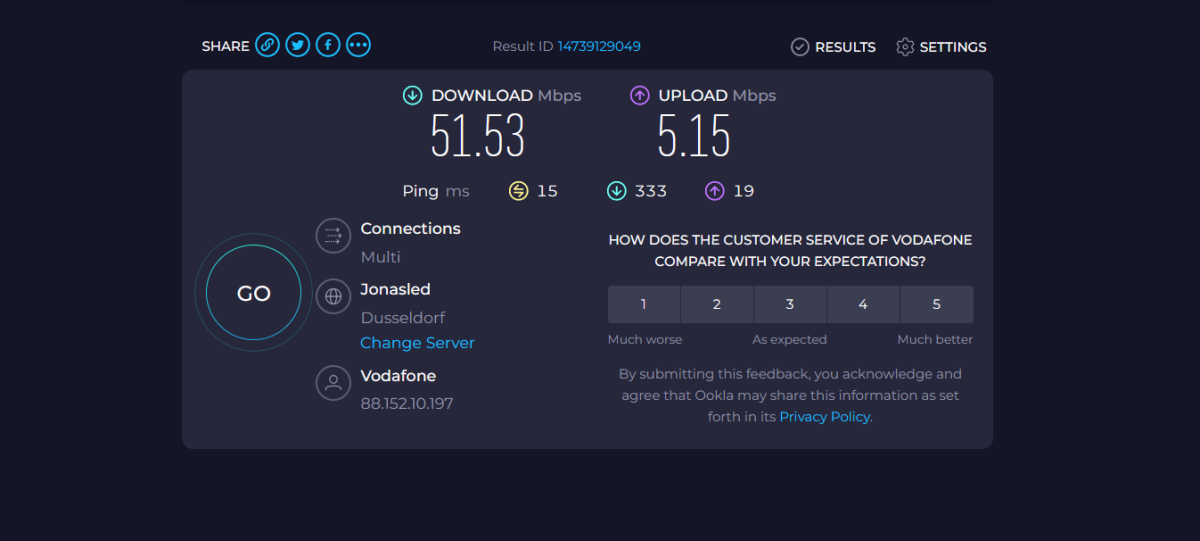The height and width of the screenshot is (541, 1200).
Task: Click the upload speed value 5.15
Action: (694, 137)
